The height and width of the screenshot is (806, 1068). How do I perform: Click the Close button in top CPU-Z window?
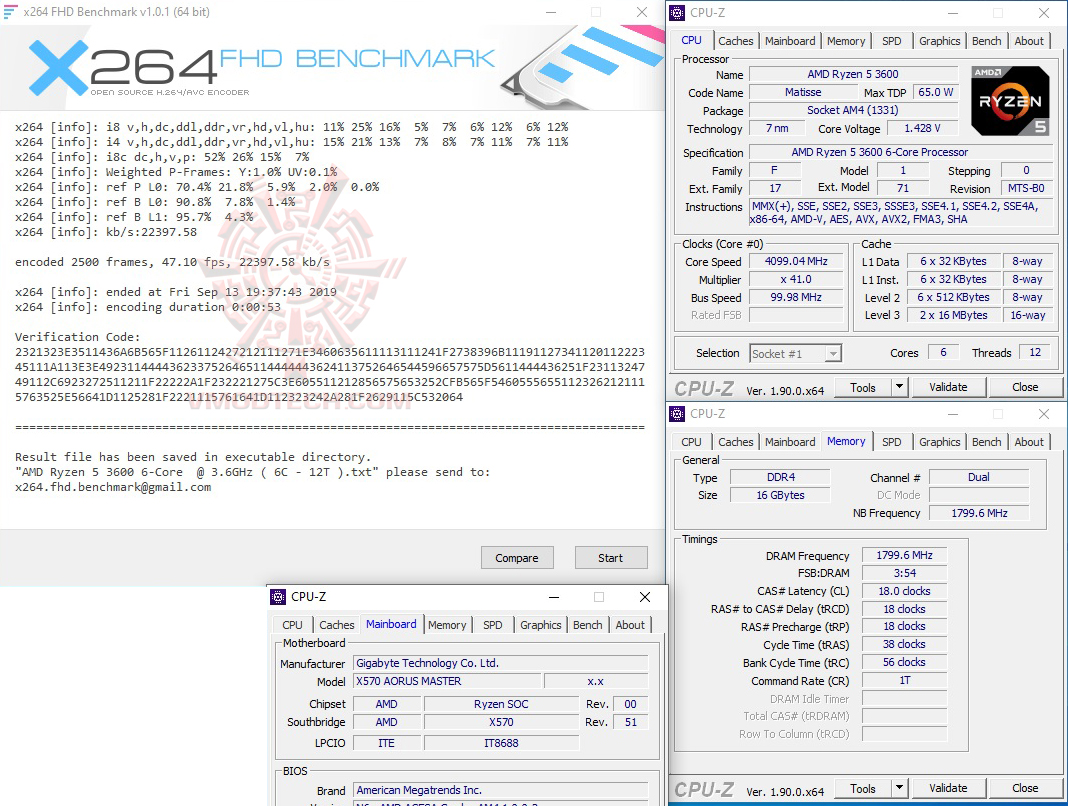click(1025, 387)
